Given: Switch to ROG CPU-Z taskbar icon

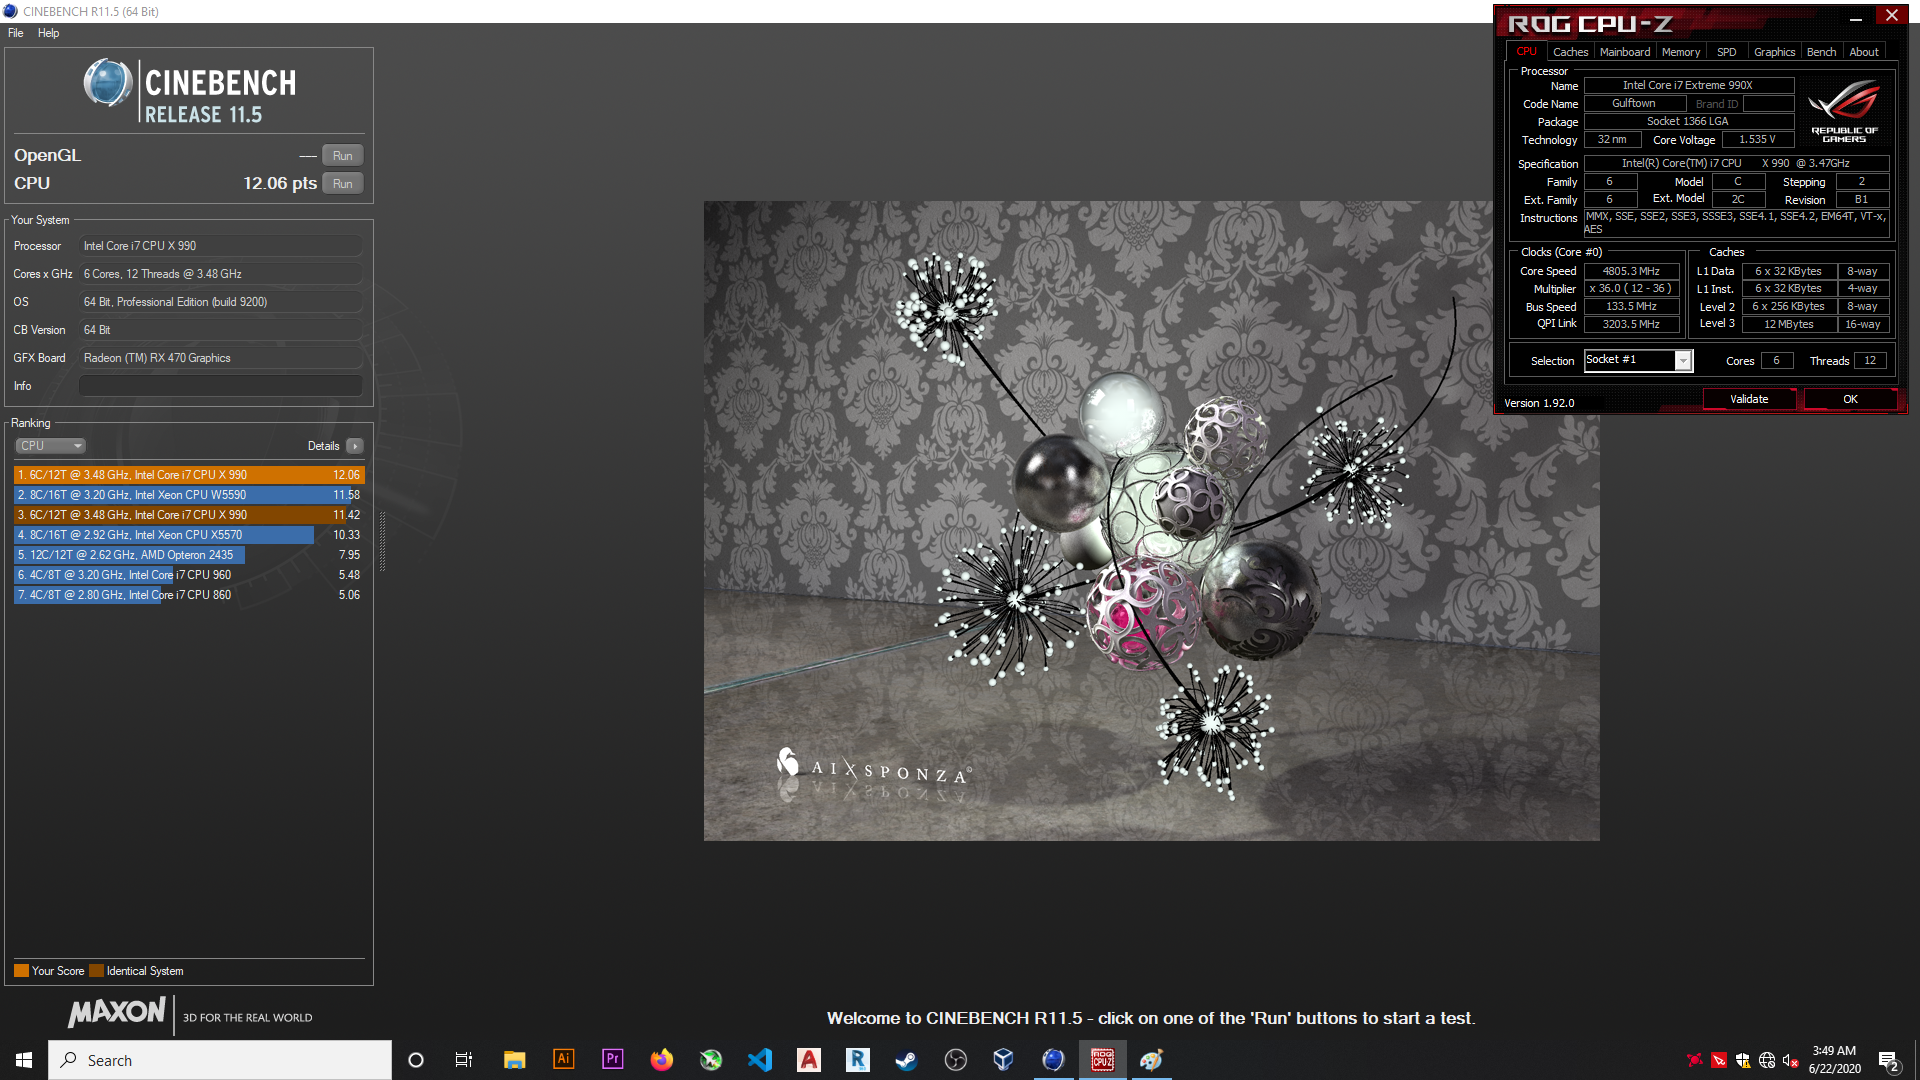Looking at the screenshot, I should point(1102,1060).
